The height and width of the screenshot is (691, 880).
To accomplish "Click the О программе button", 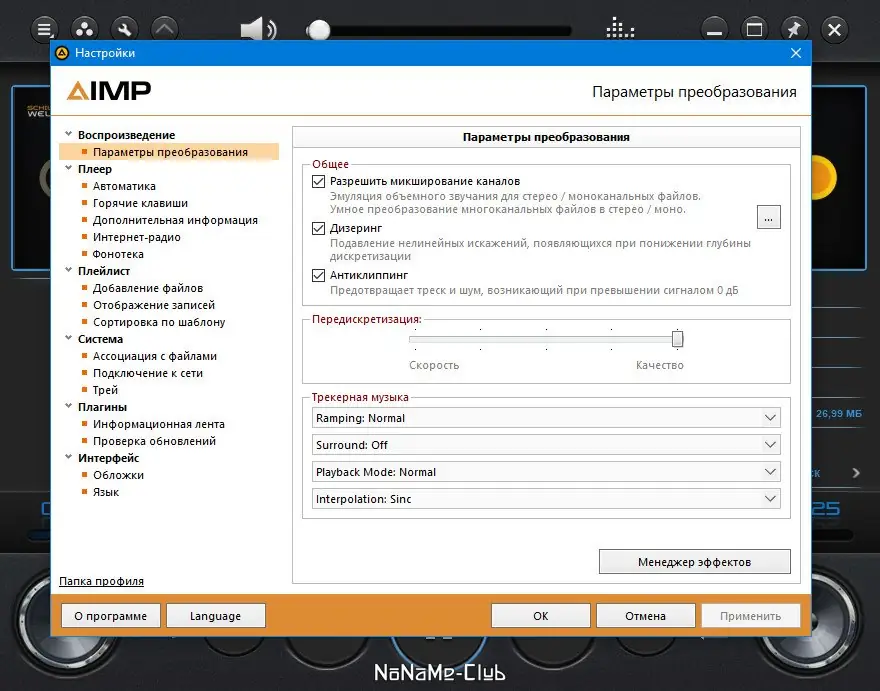I will click(x=111, y=616).
